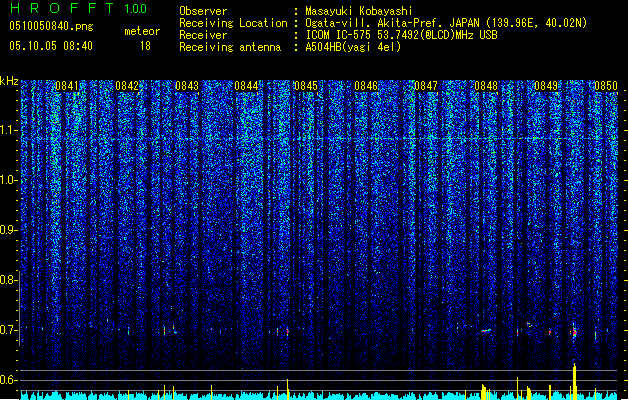This screenshot has height=400, width=629.
Task: Click the 0.9 frequency axis label
Action: (x=9, y=230)
